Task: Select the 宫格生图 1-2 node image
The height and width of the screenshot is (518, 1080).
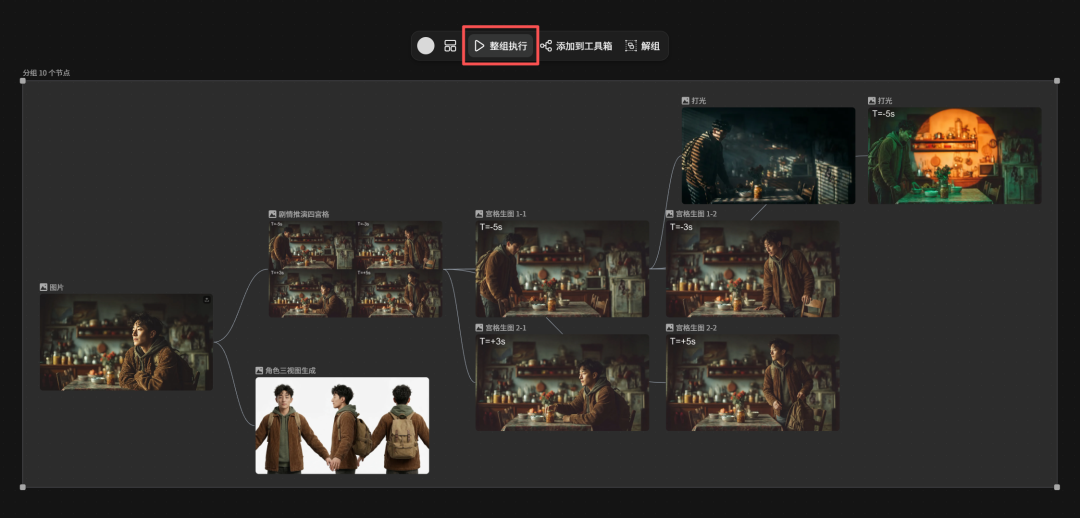Action: pyautogui.click(x=753, y=268)
